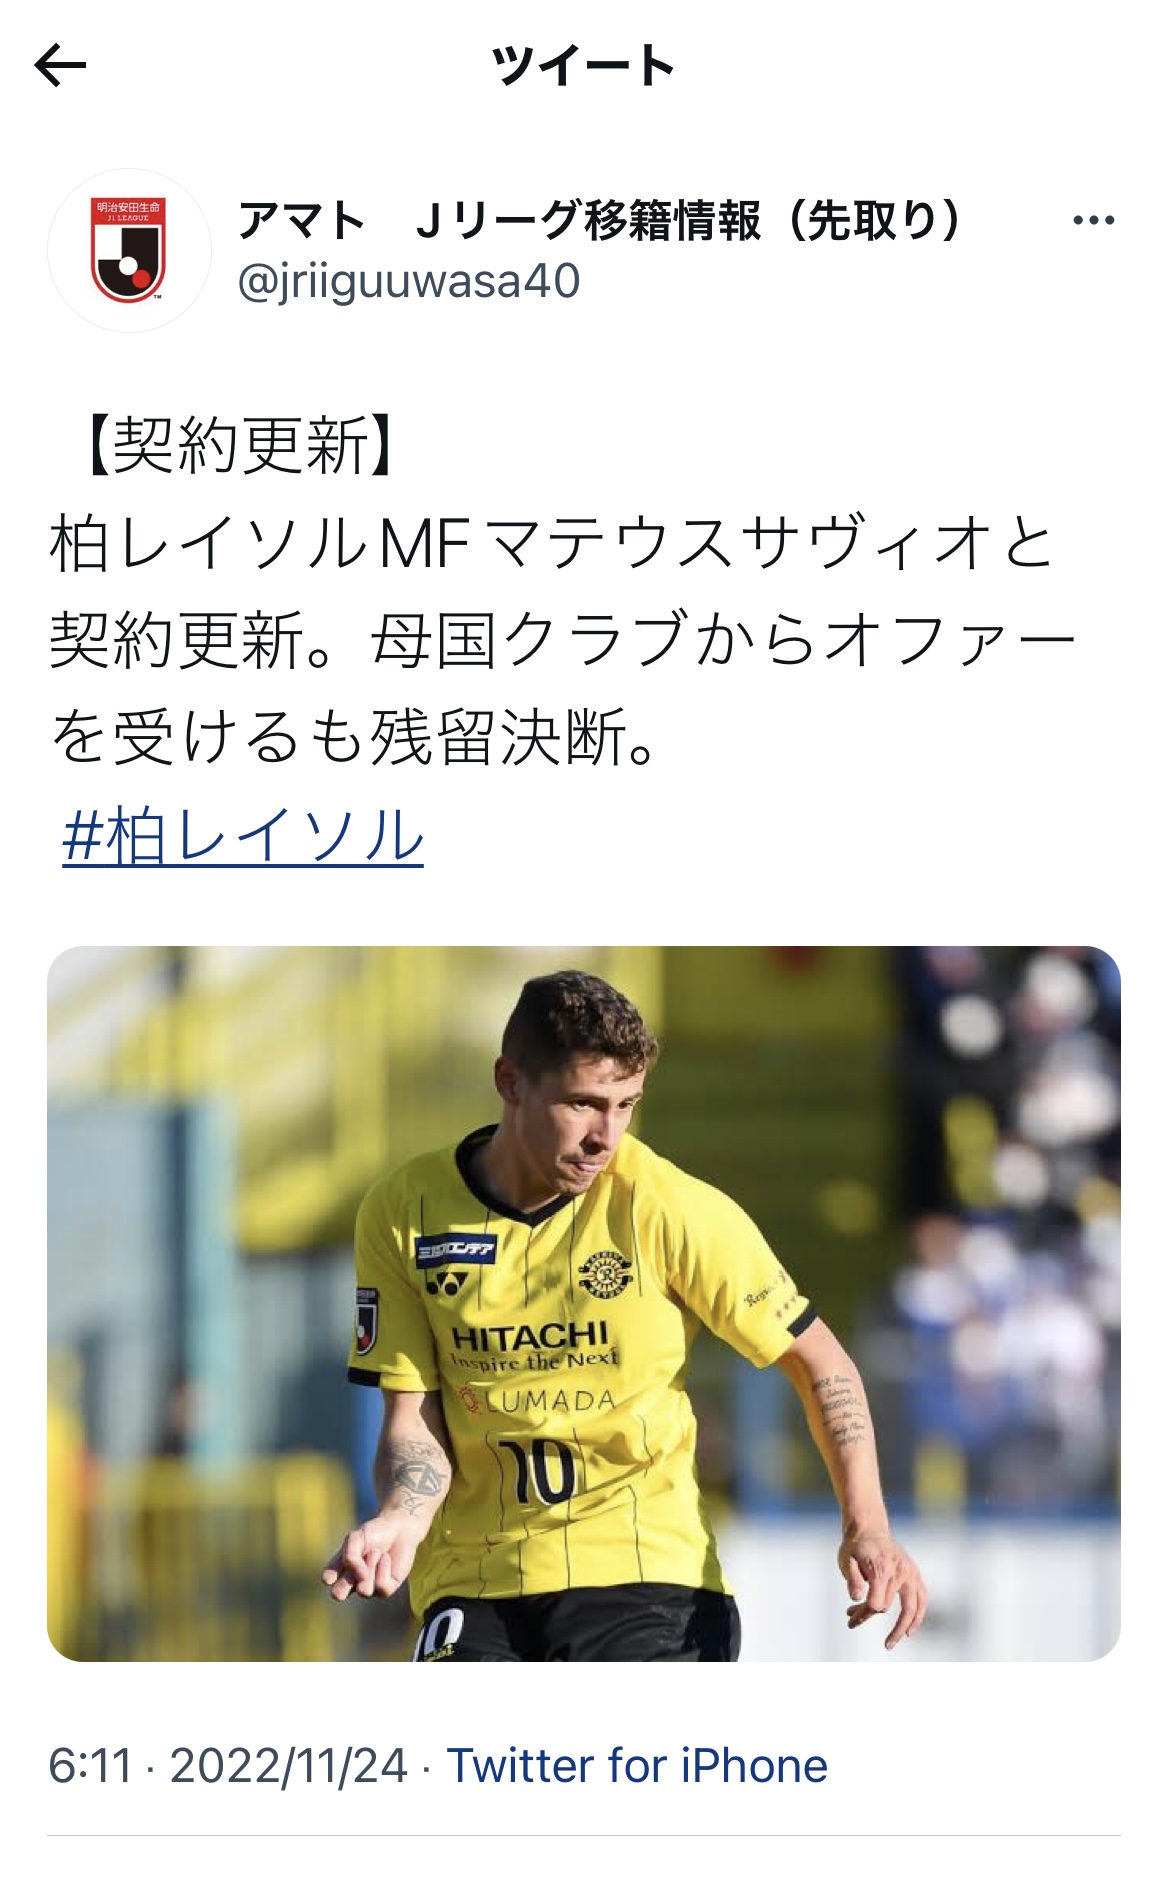
Task: Open the アマト Jリーグ移籍情報 profile name
Action: (x=602, y=220)
